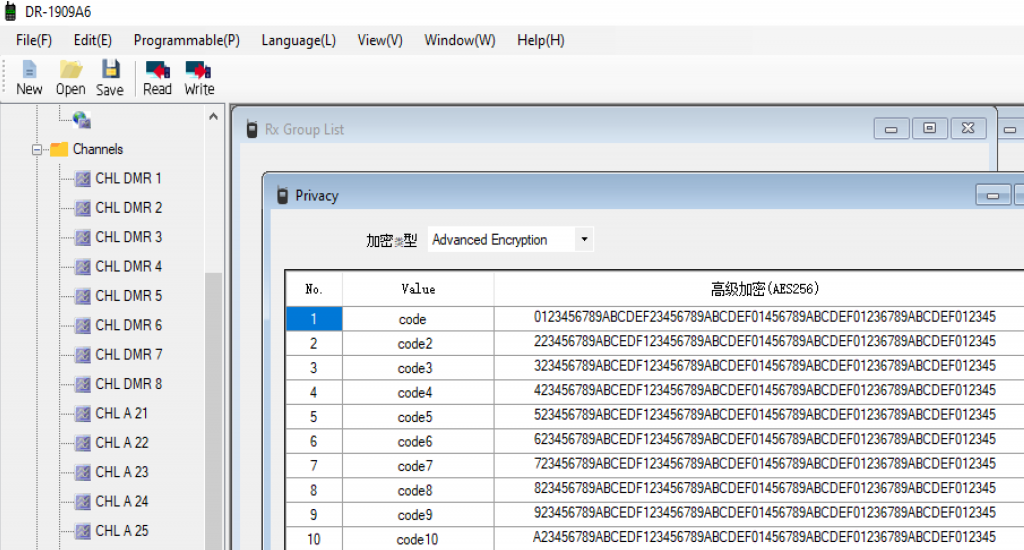Minimize the Privacy window
The width and height of the screenshot is (1024, 550).
click(x=993, y=195)
